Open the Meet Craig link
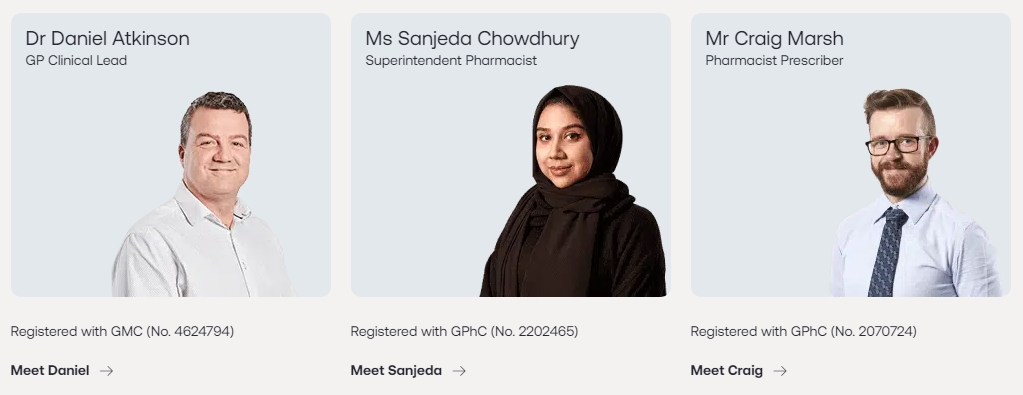The height and width of the screenshot is (395, 1023). [x=739, y=371]
